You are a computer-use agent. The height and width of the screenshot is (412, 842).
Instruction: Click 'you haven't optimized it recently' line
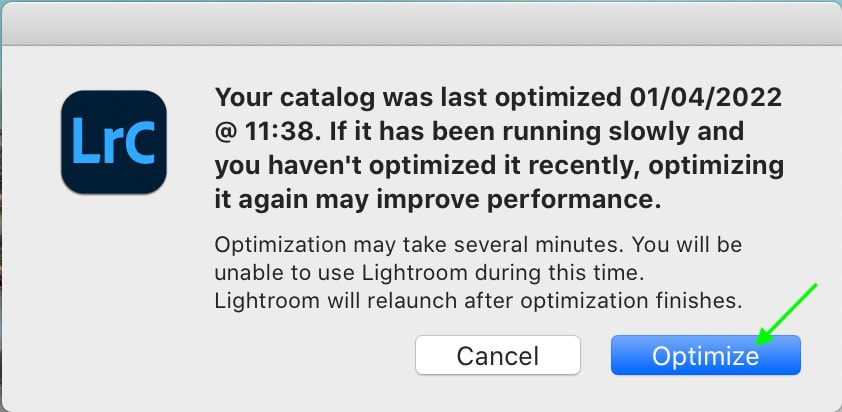click(x=426, y=166)
